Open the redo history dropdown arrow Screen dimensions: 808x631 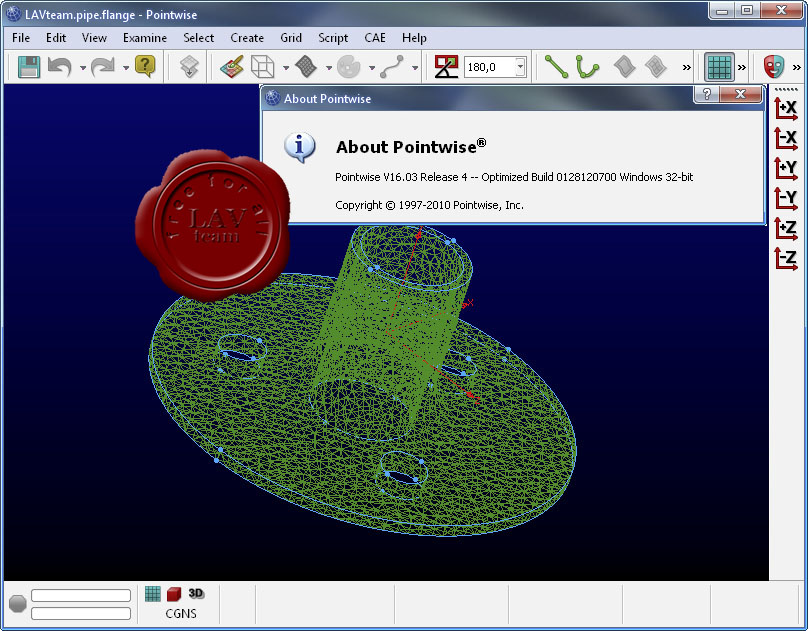click(x=125, y=67)
